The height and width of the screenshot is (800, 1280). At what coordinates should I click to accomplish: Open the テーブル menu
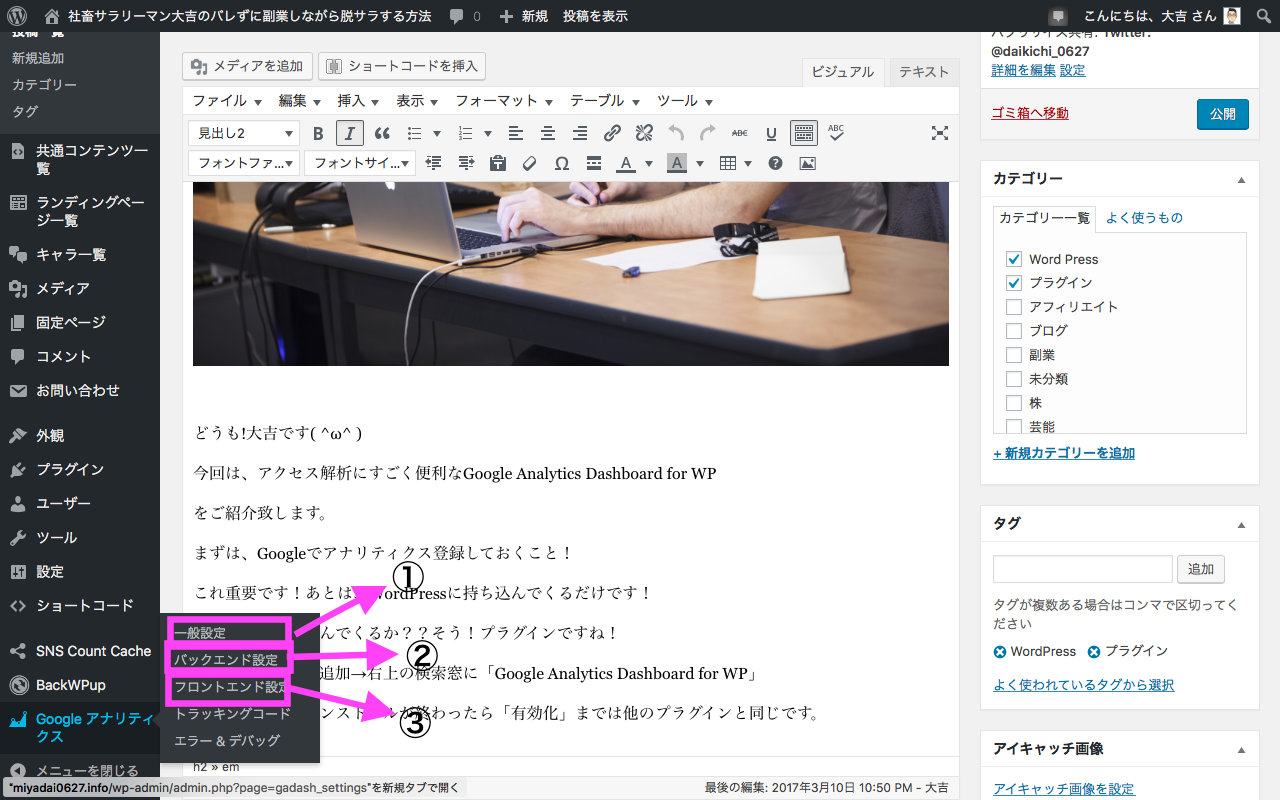[x=605, y=101]
